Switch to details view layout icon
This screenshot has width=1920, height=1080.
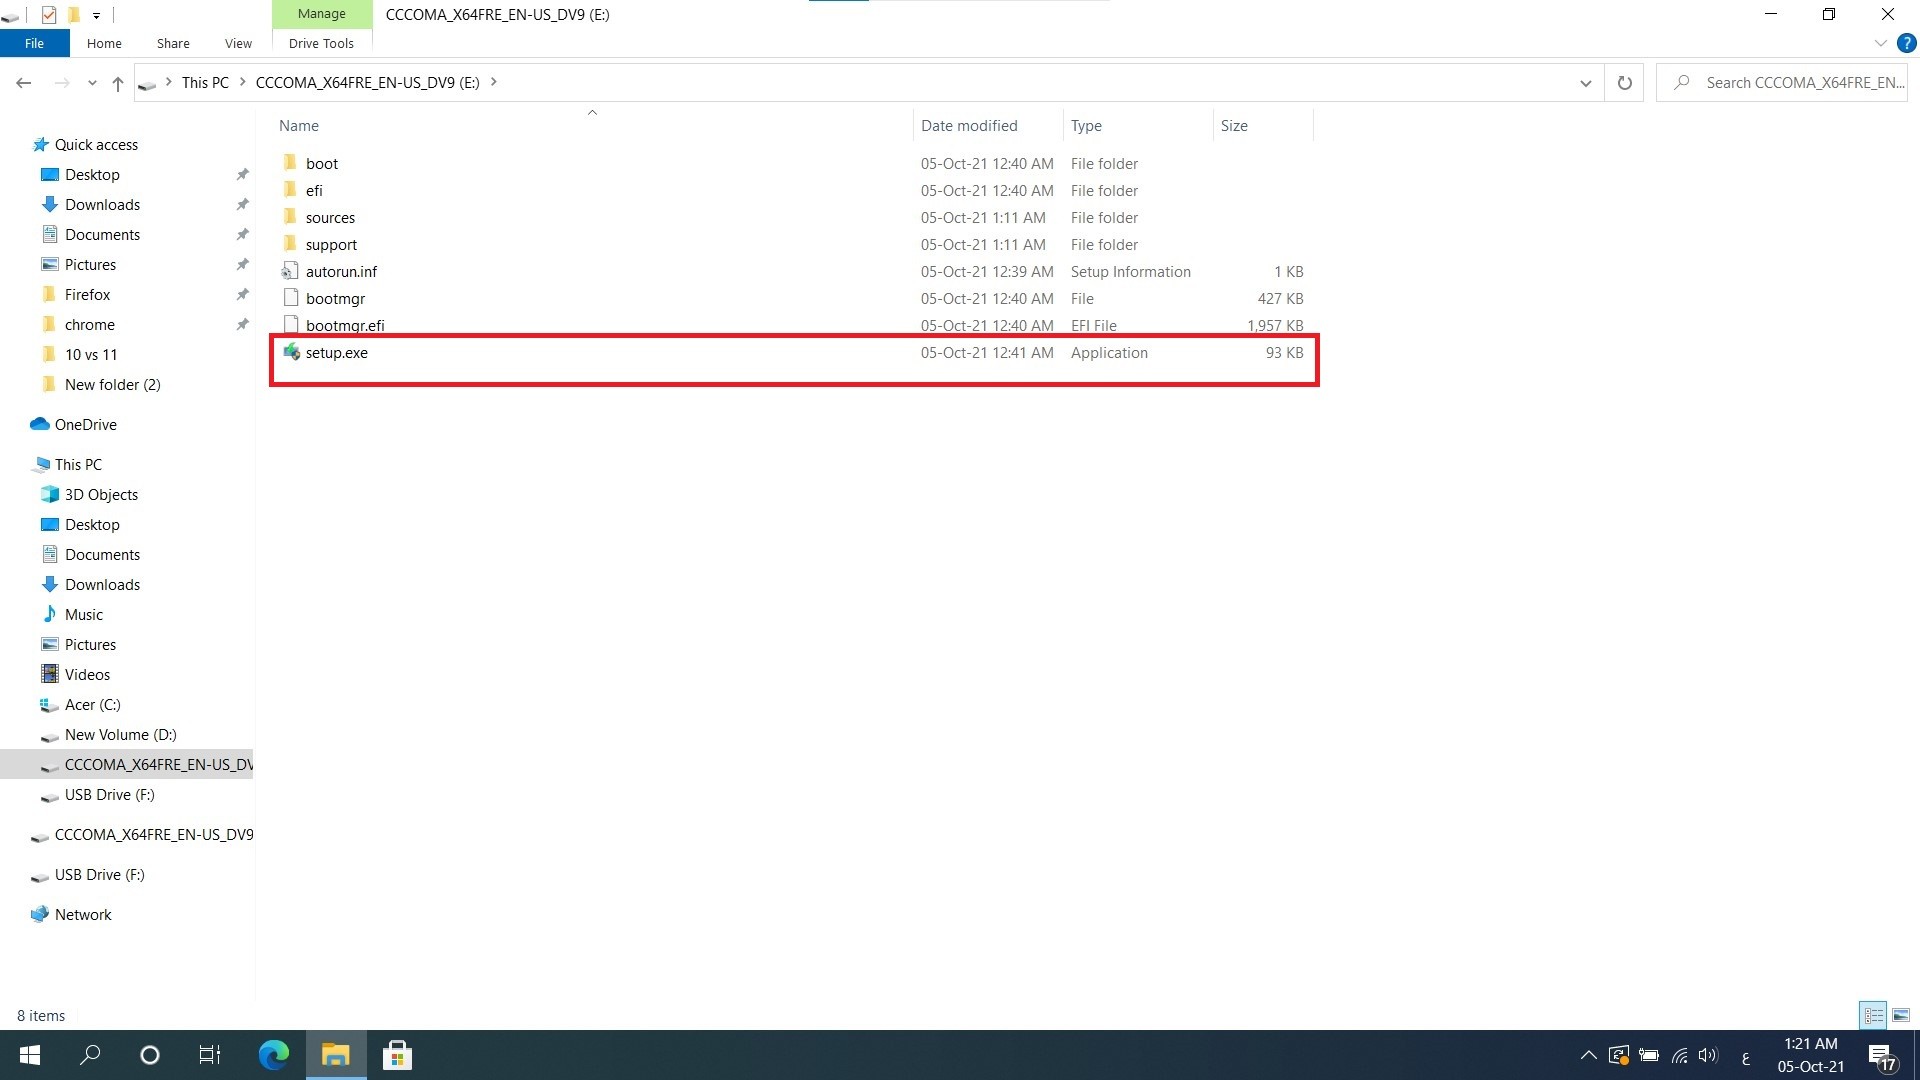click(1873, 1015)
